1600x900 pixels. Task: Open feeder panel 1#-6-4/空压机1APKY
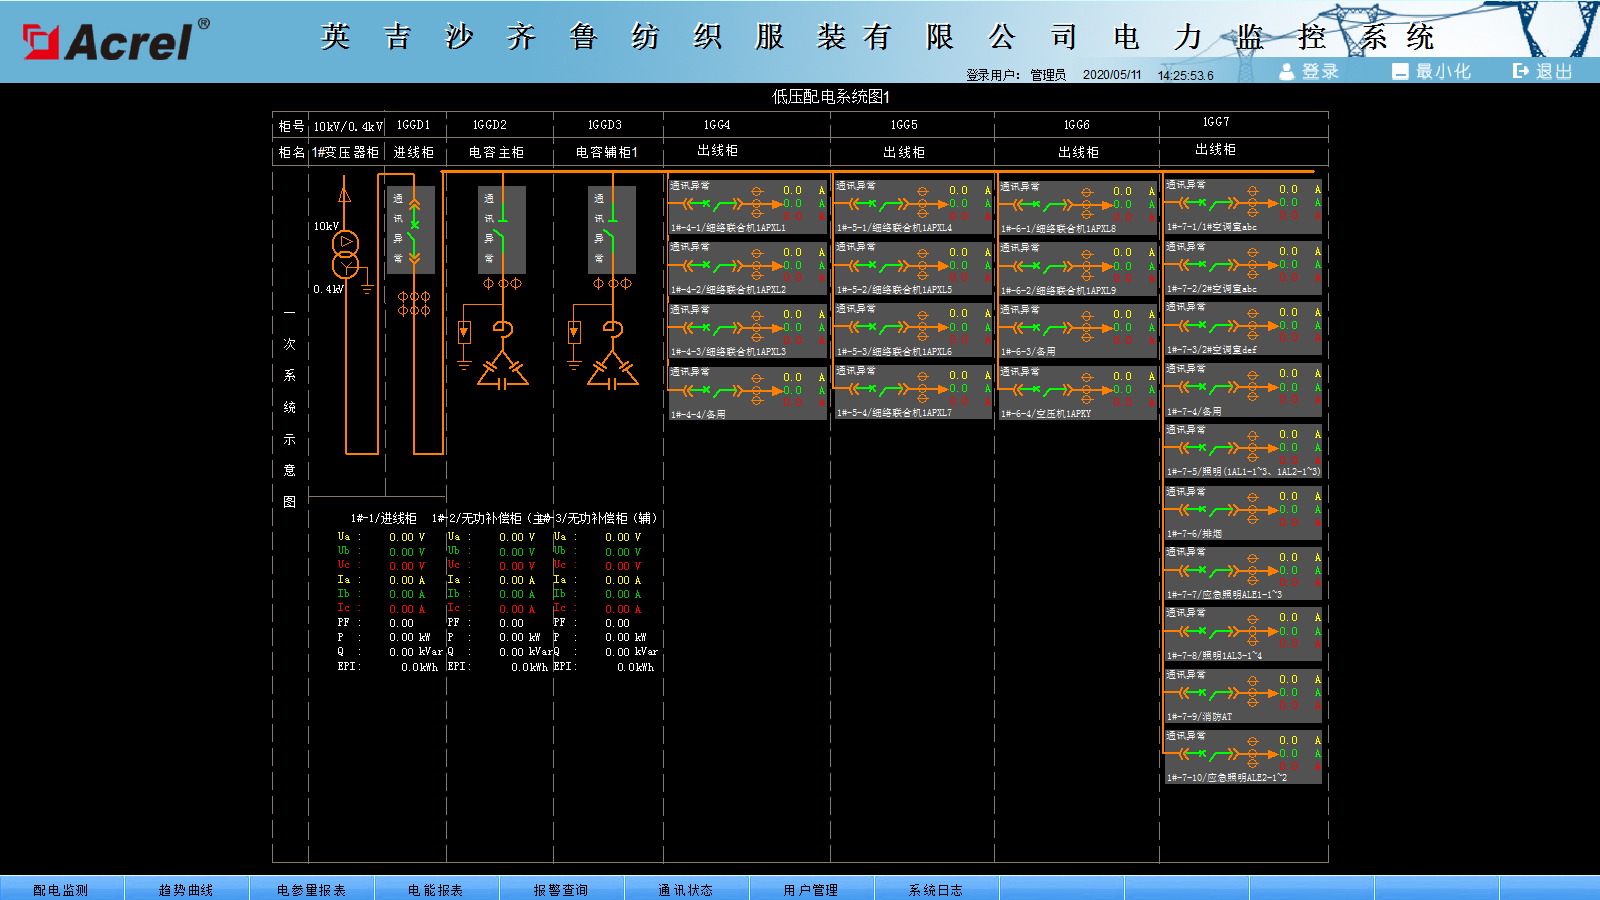1078,392
